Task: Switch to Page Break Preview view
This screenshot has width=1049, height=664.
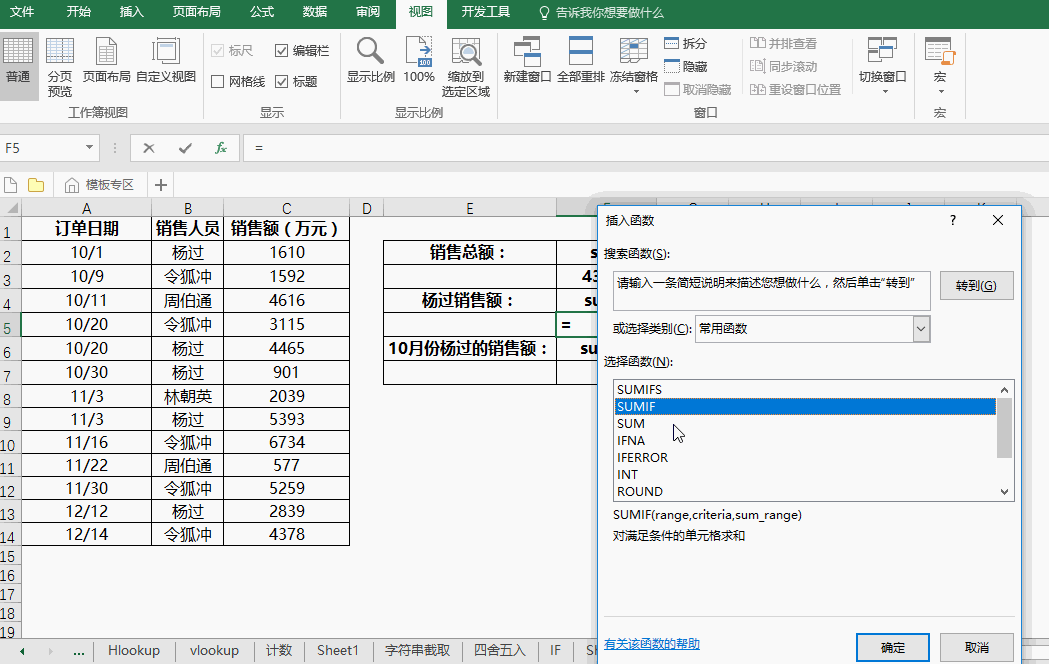Action: point(59,66)
